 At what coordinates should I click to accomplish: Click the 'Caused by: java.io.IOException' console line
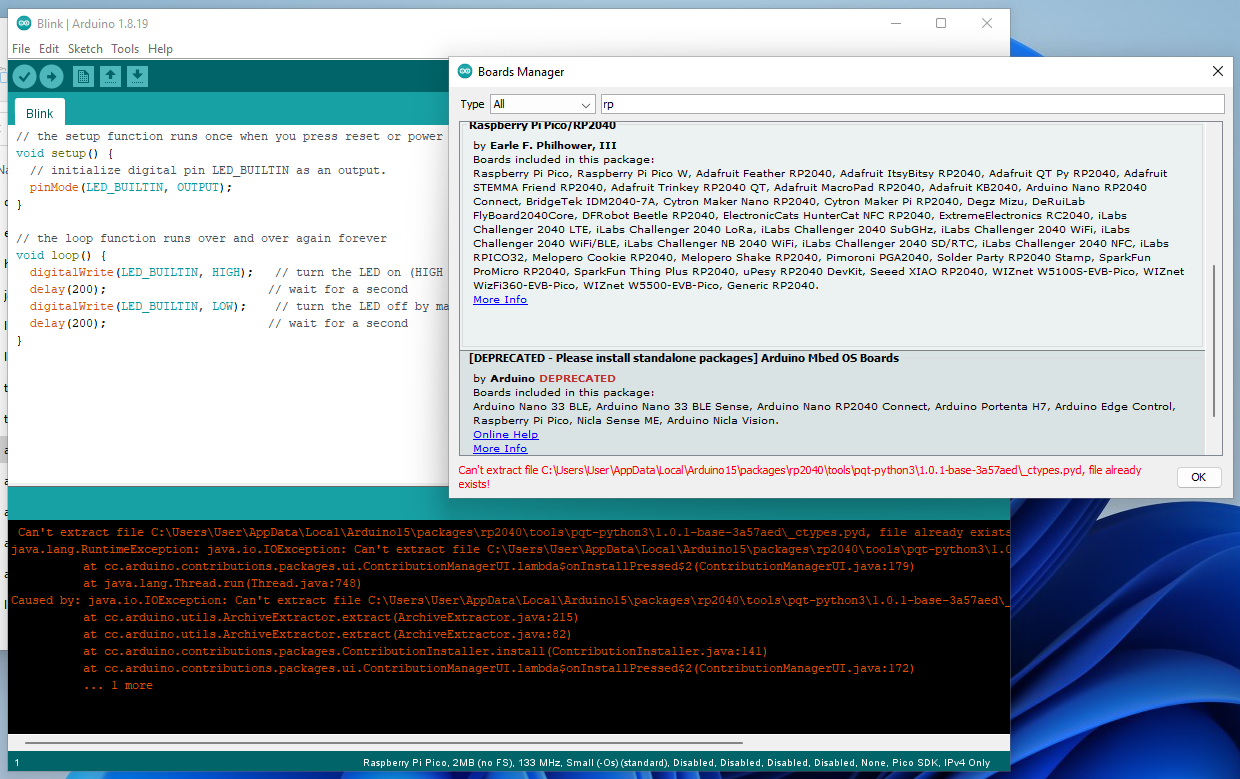[509, 600]
